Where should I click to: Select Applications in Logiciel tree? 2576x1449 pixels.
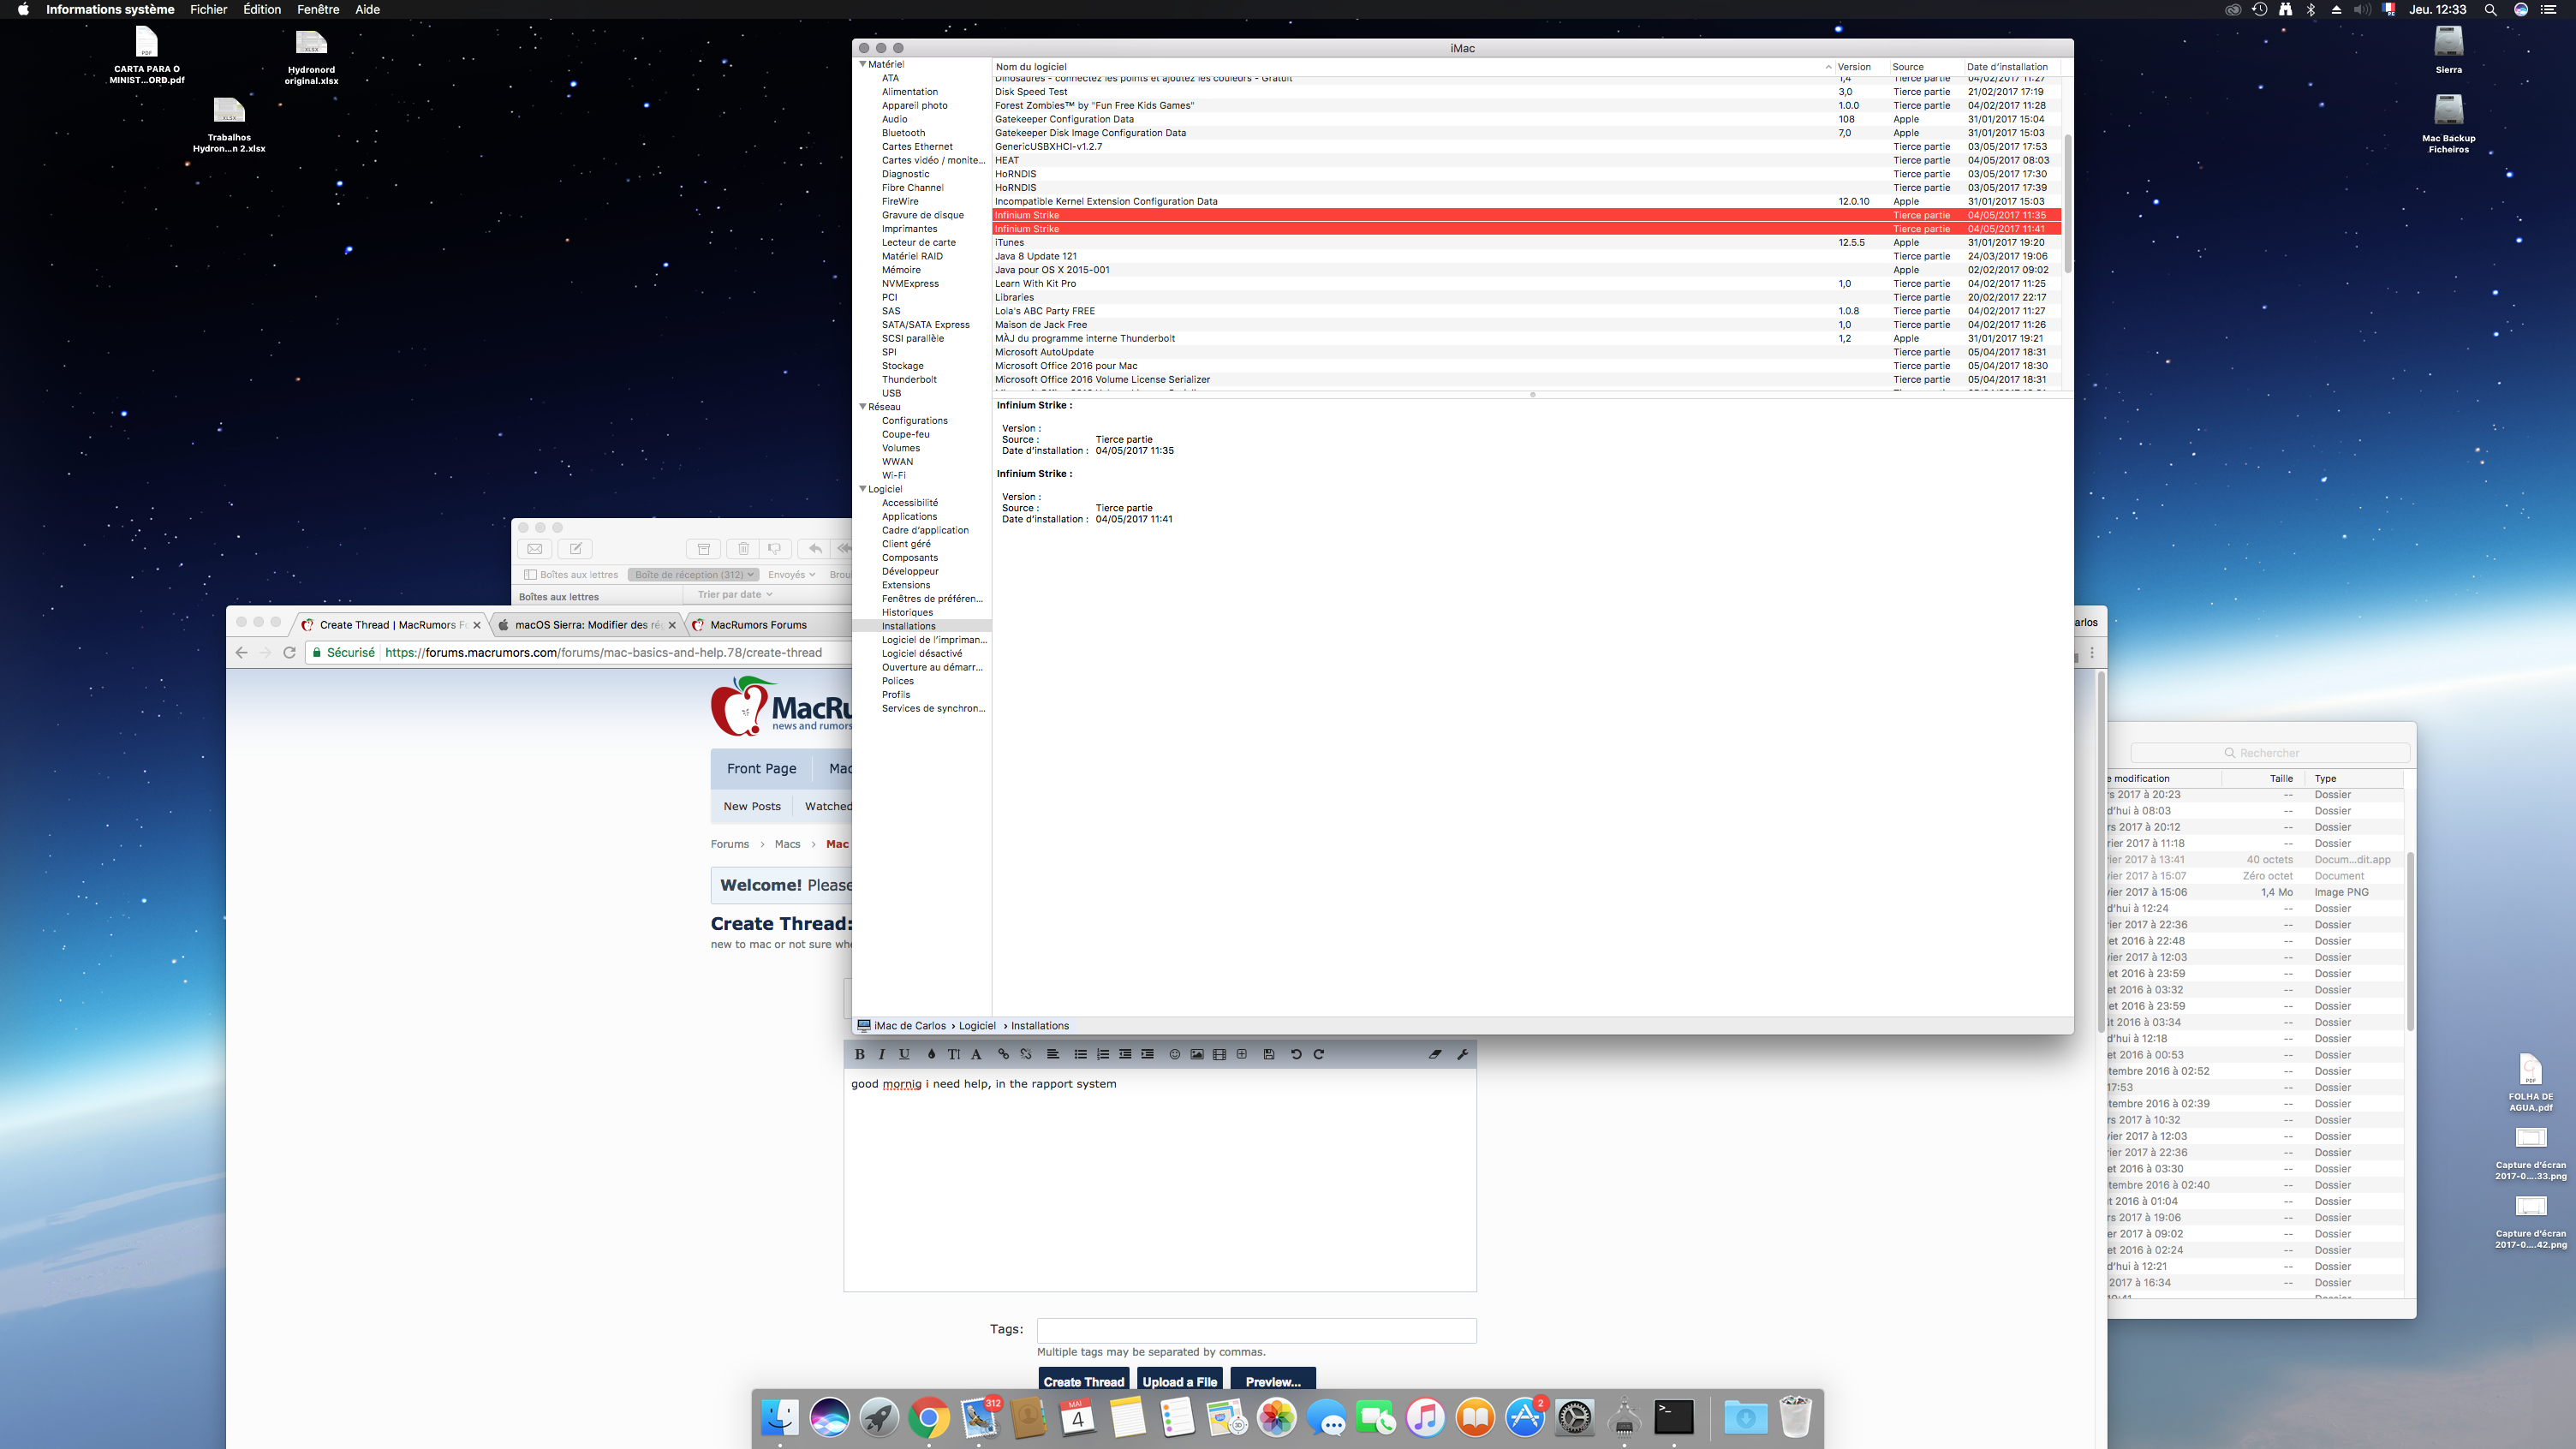click(909, 517)
